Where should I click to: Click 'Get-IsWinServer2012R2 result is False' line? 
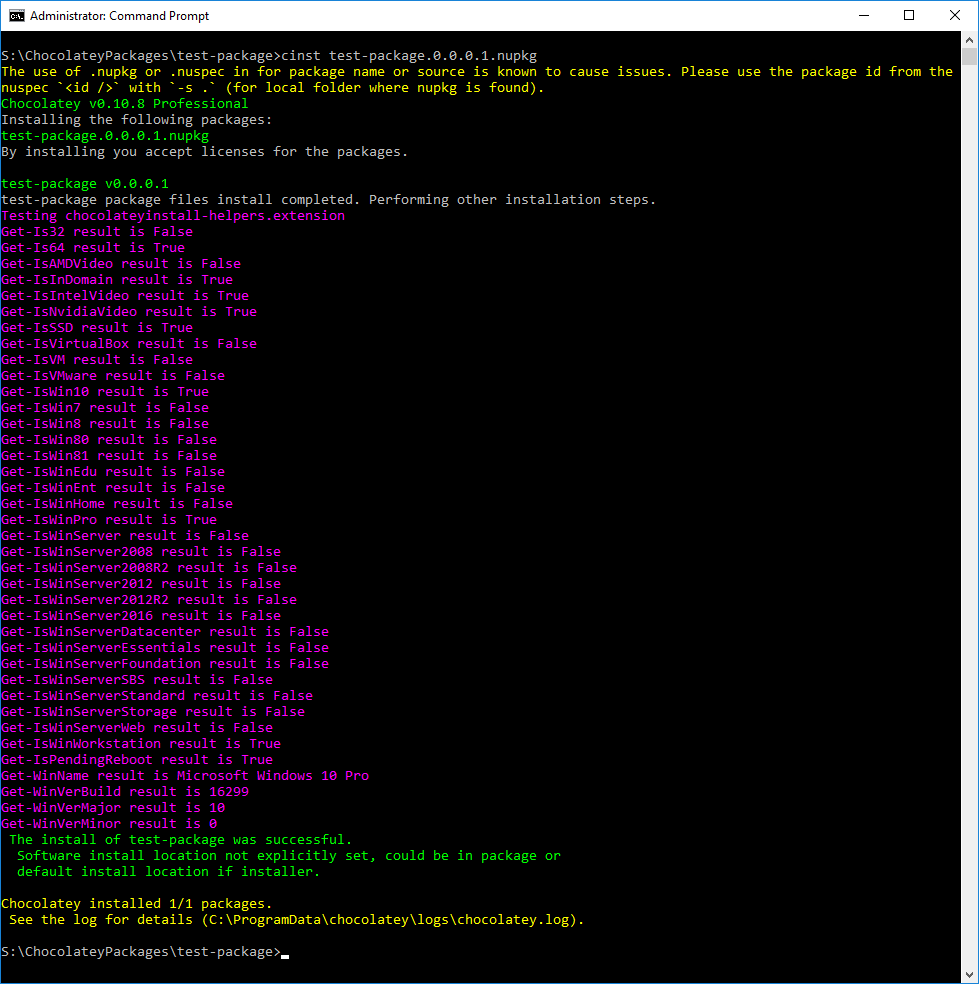coord(149,600)
